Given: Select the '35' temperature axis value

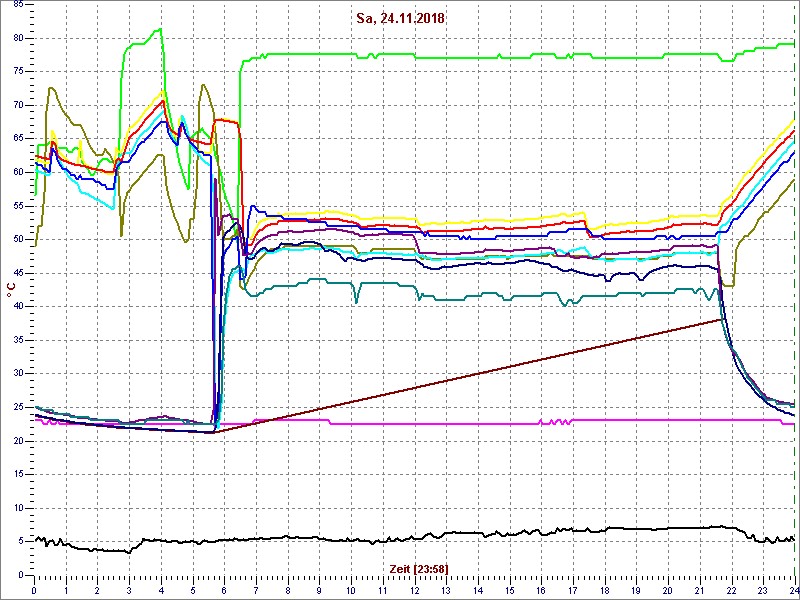Looking at the screenshot, I should [17, 340].
